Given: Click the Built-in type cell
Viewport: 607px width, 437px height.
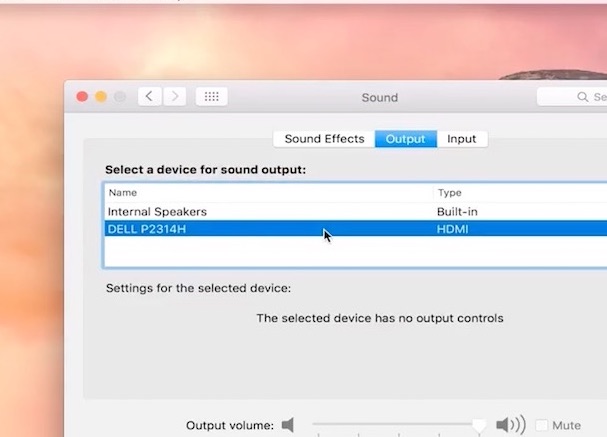Looking at the screenshot, I should point(457,212).
